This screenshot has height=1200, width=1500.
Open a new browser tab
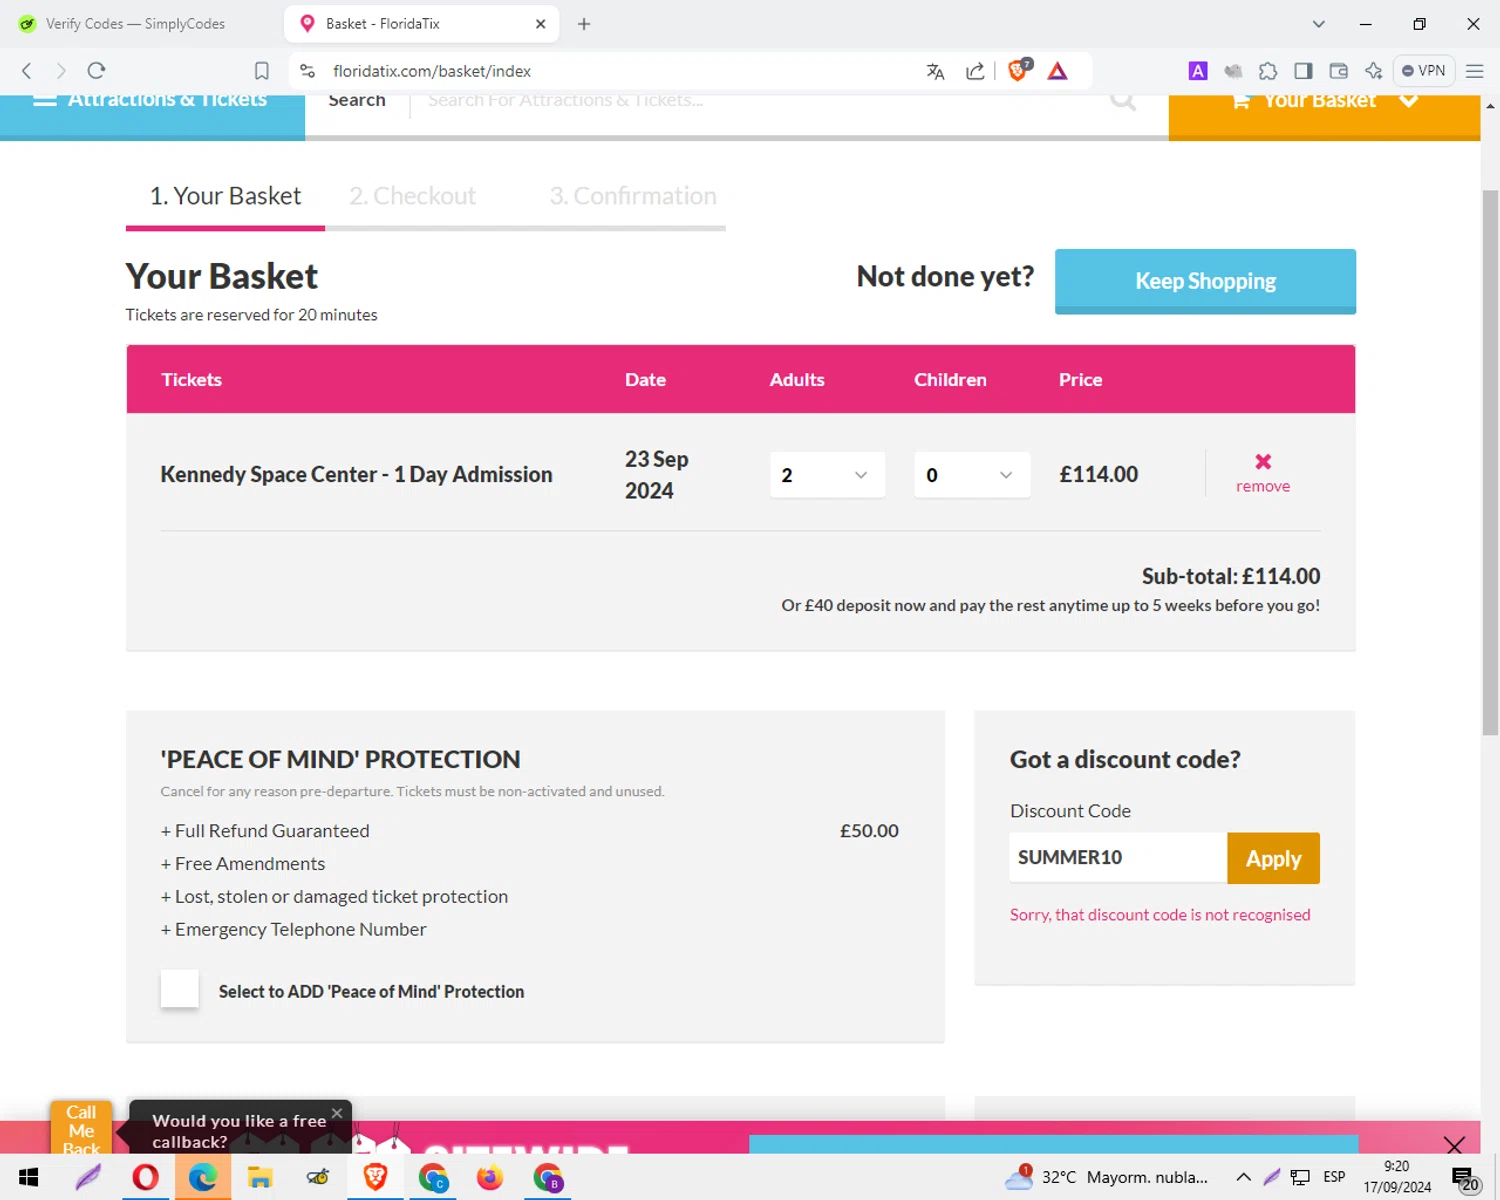(x=584, y=24)
